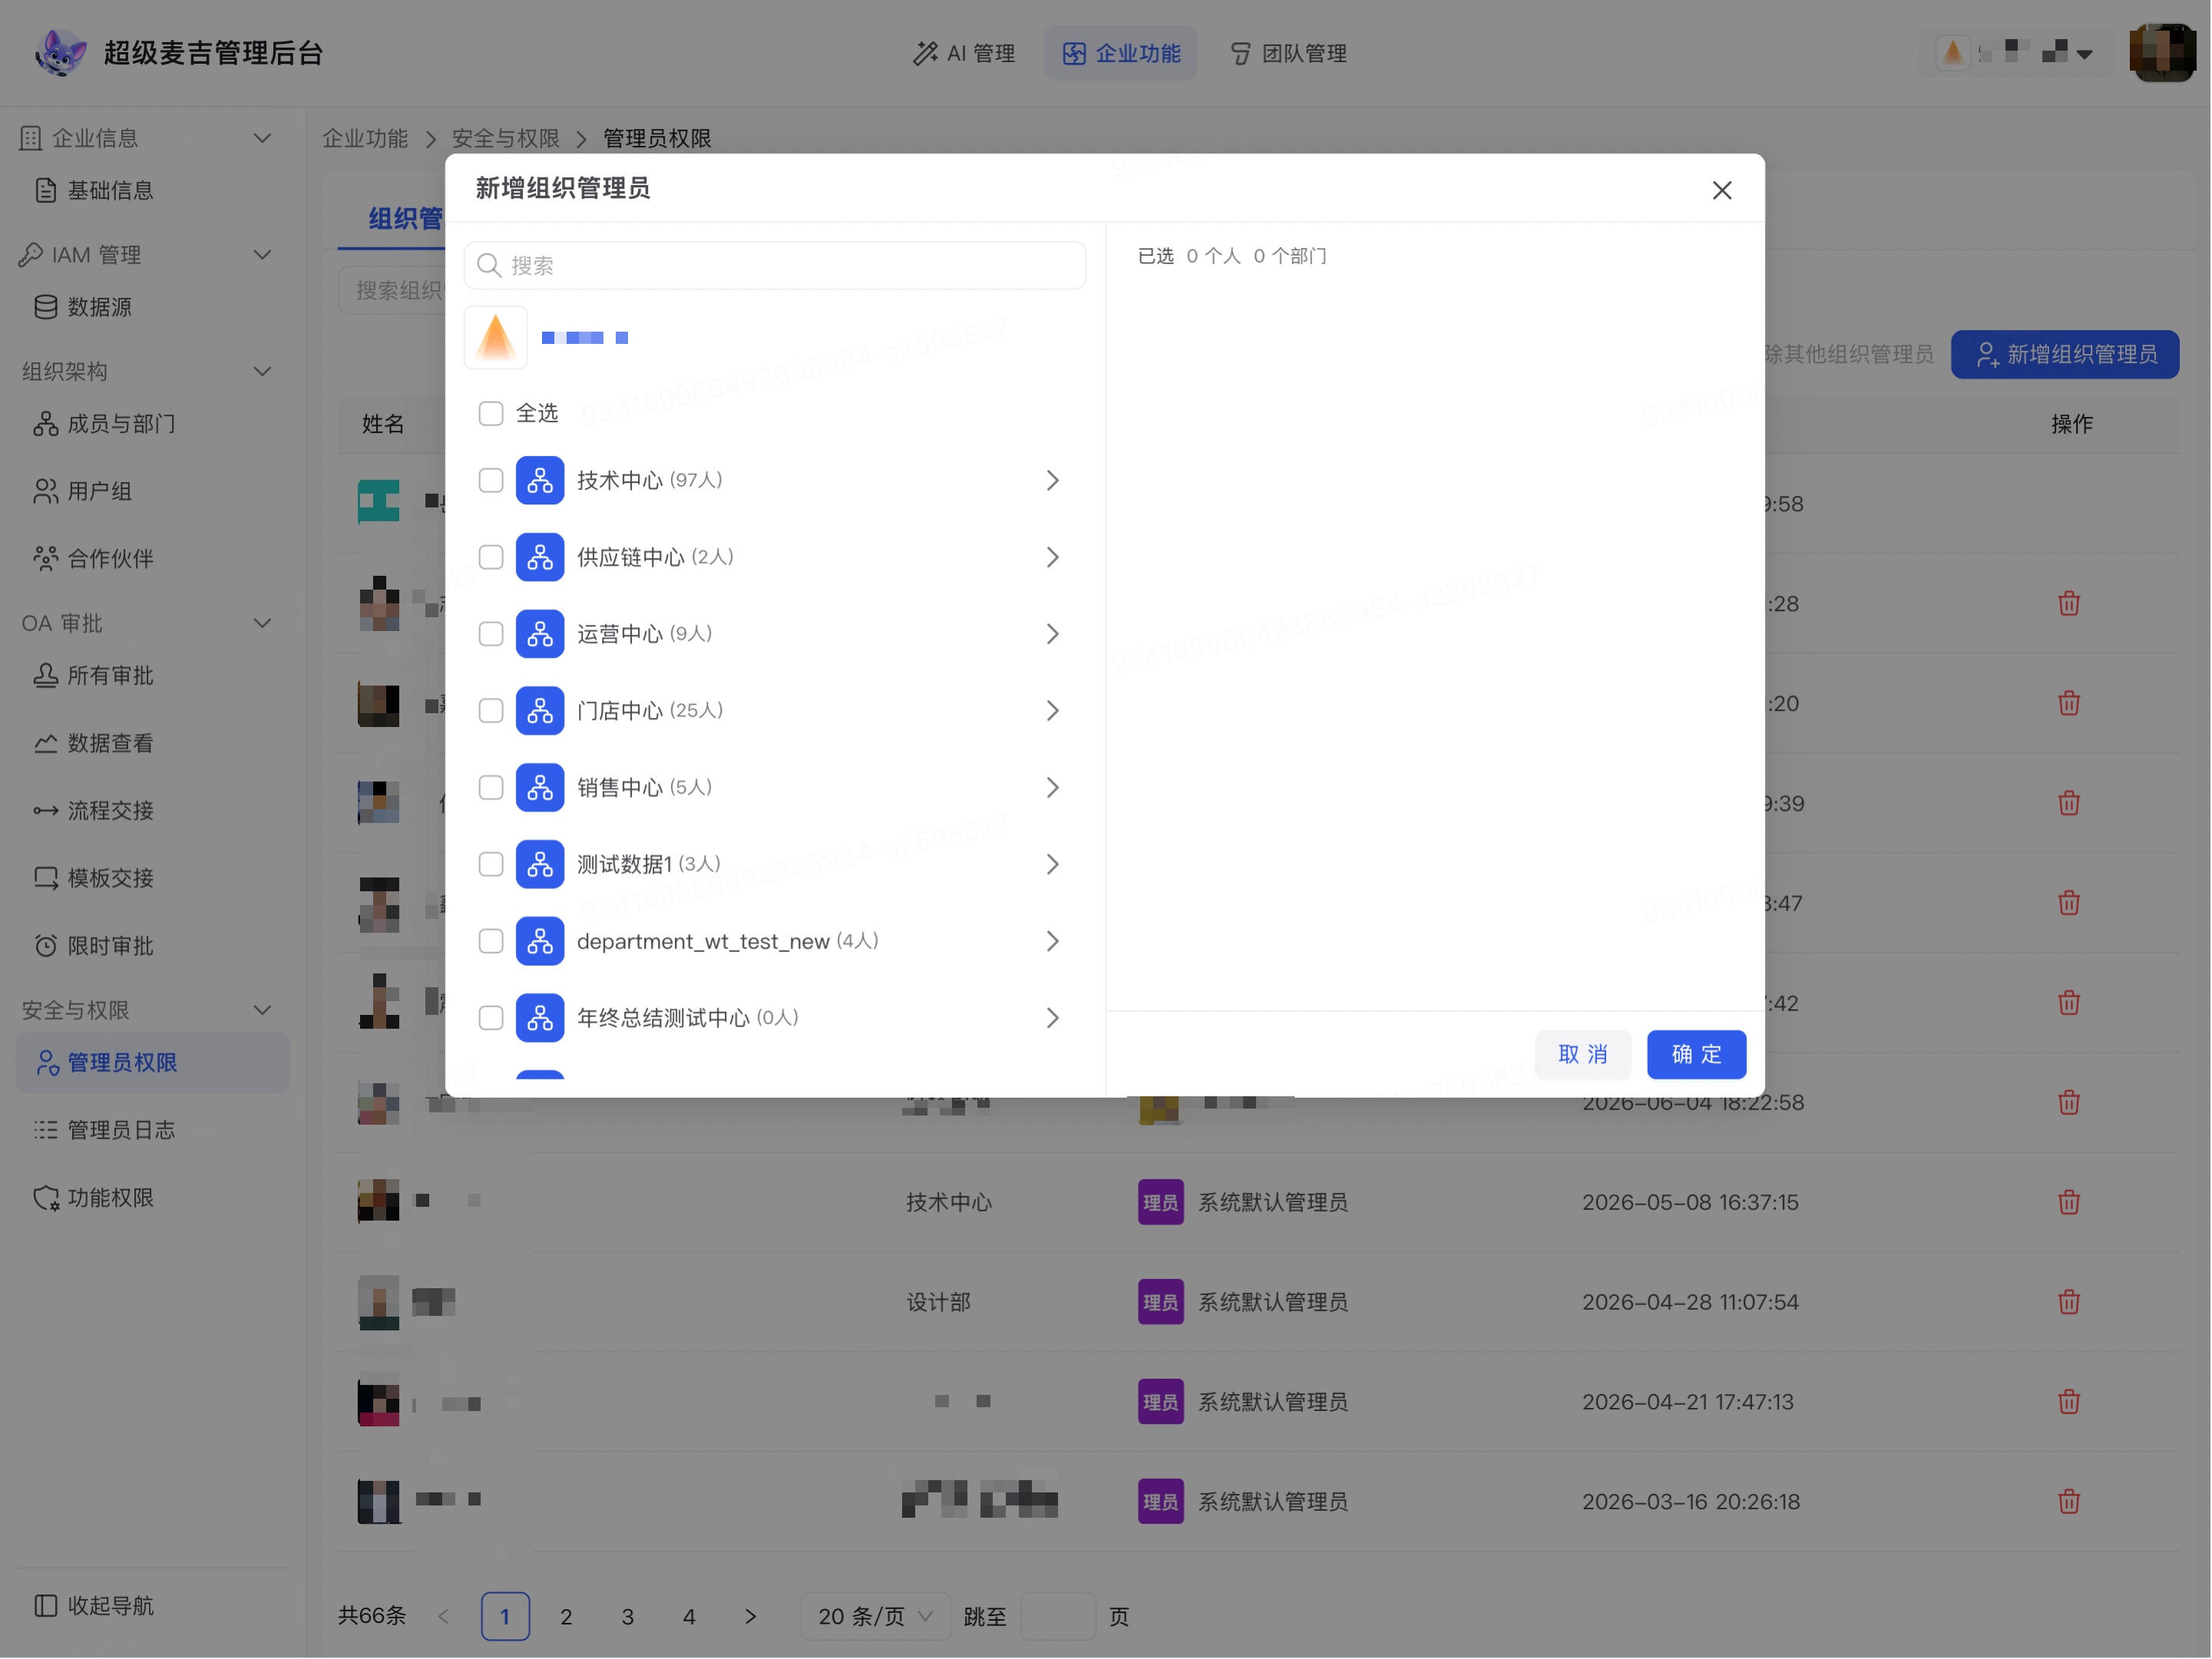
Task: Click the 收起导航 collapse icon
Action: click(46, 1606)
